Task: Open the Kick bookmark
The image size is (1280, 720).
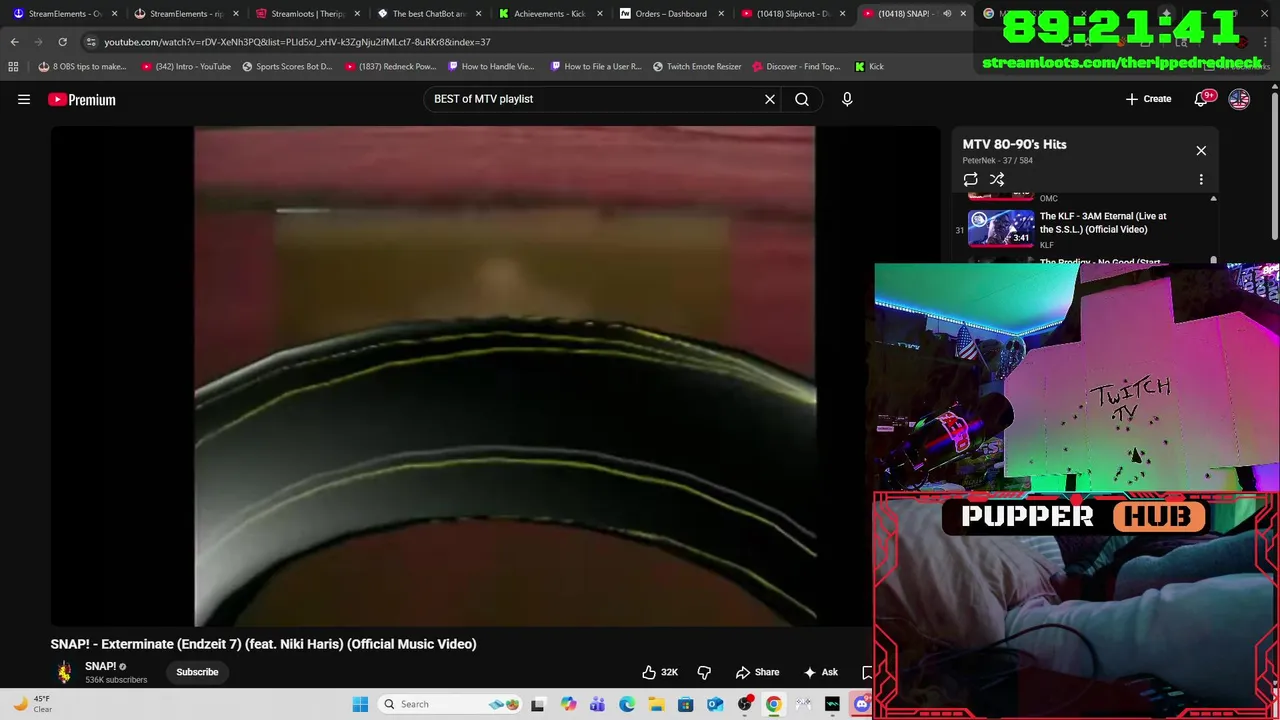Action: click(869, 66)
